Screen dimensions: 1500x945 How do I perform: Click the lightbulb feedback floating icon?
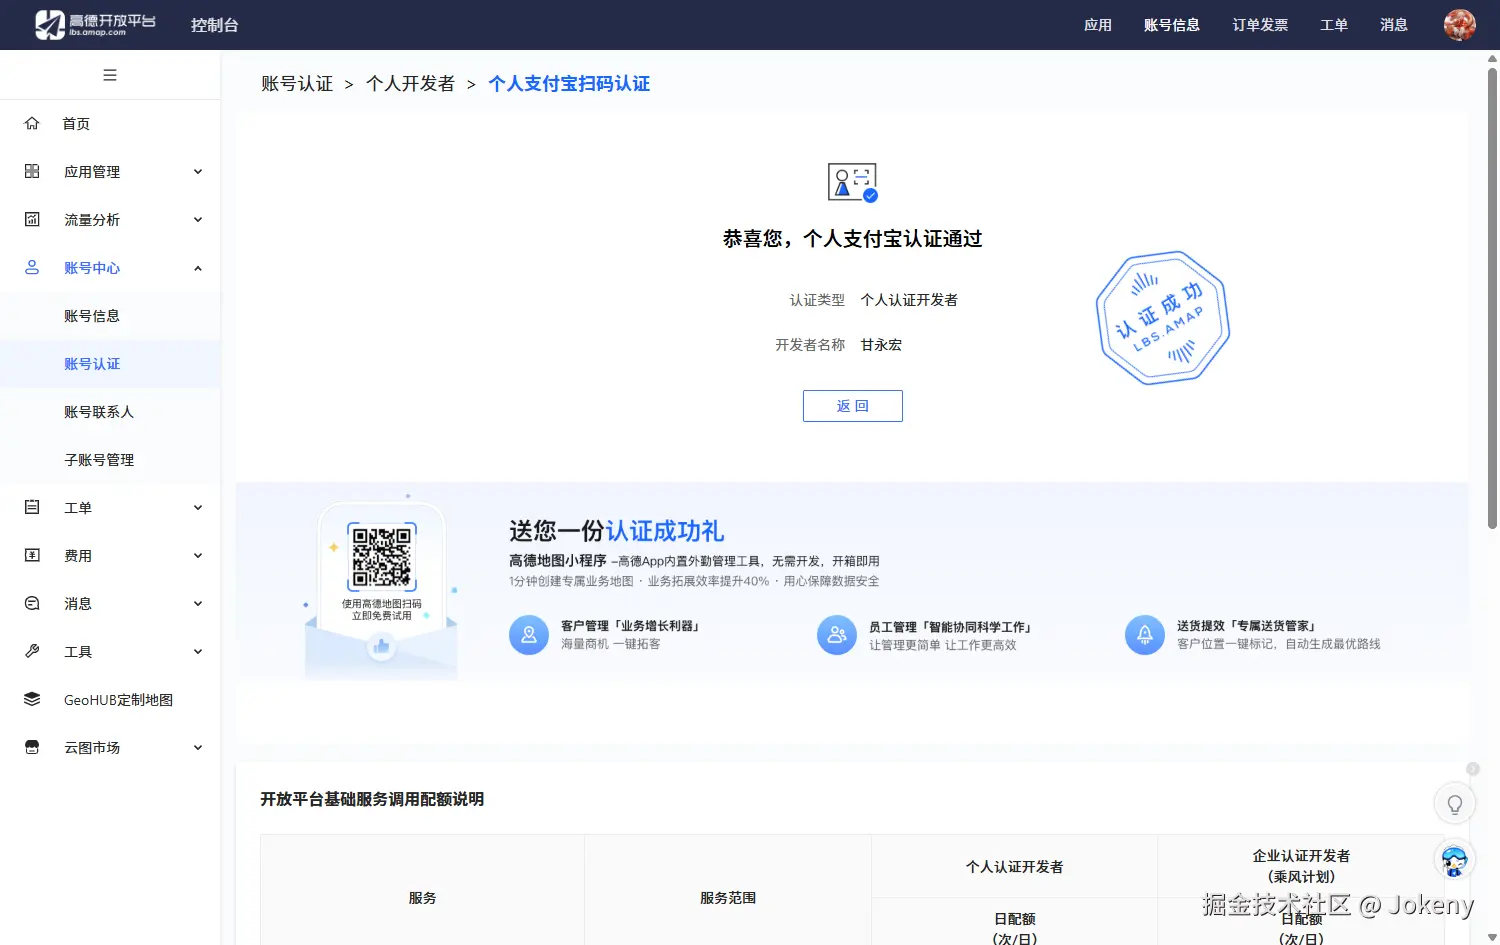tap(1455, 804)
